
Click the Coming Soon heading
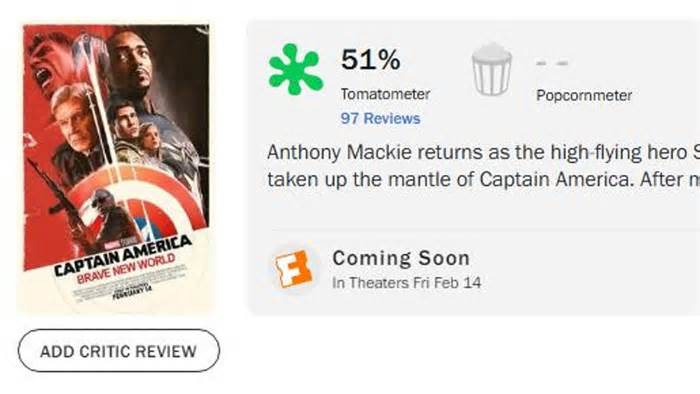point(401,258)
